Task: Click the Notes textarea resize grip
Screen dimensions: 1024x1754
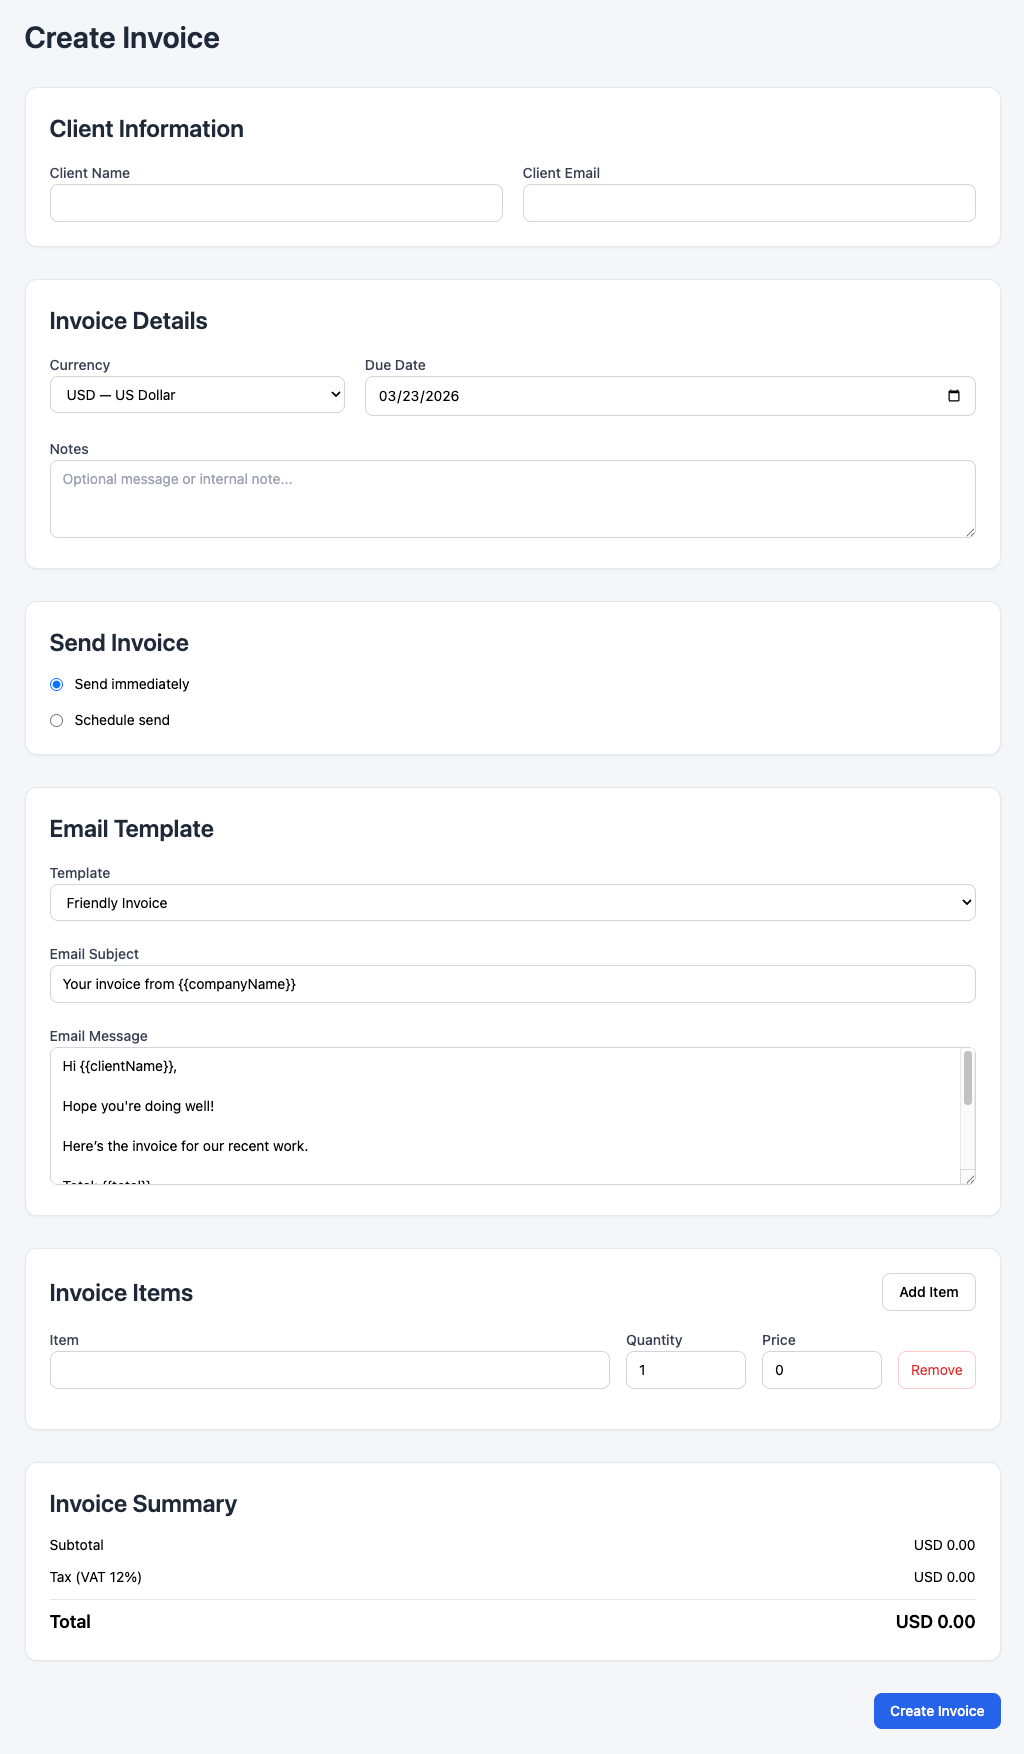Action: click(x=968, y=532)
